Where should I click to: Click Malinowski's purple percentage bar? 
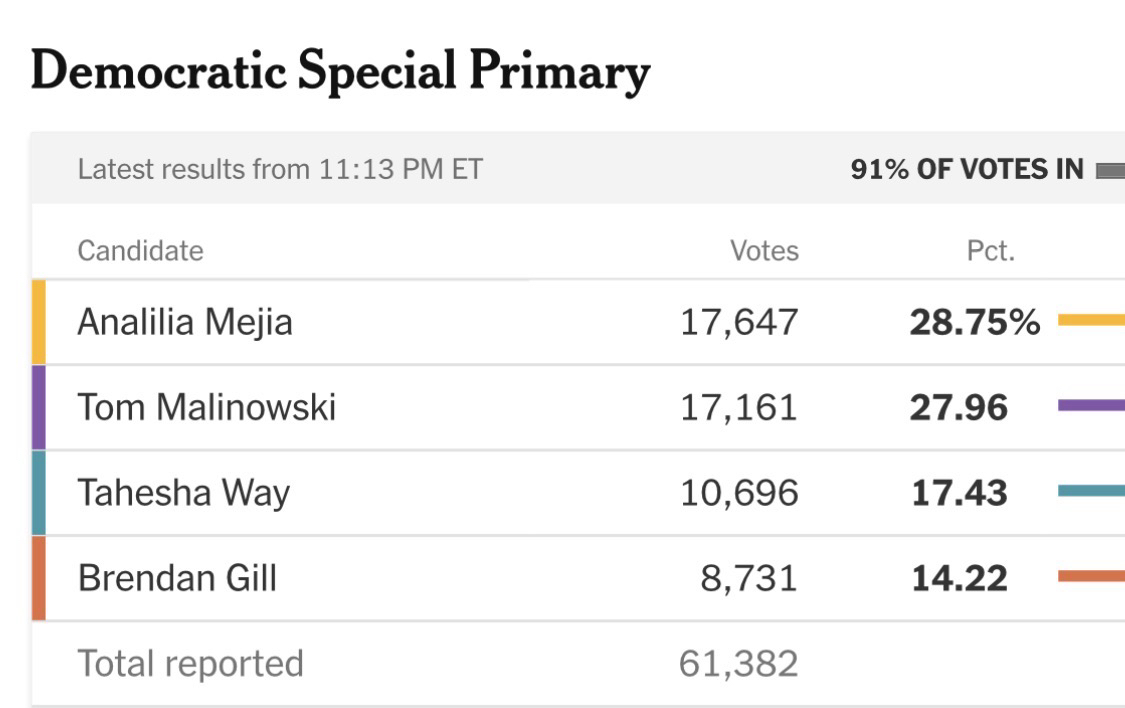1091,406
